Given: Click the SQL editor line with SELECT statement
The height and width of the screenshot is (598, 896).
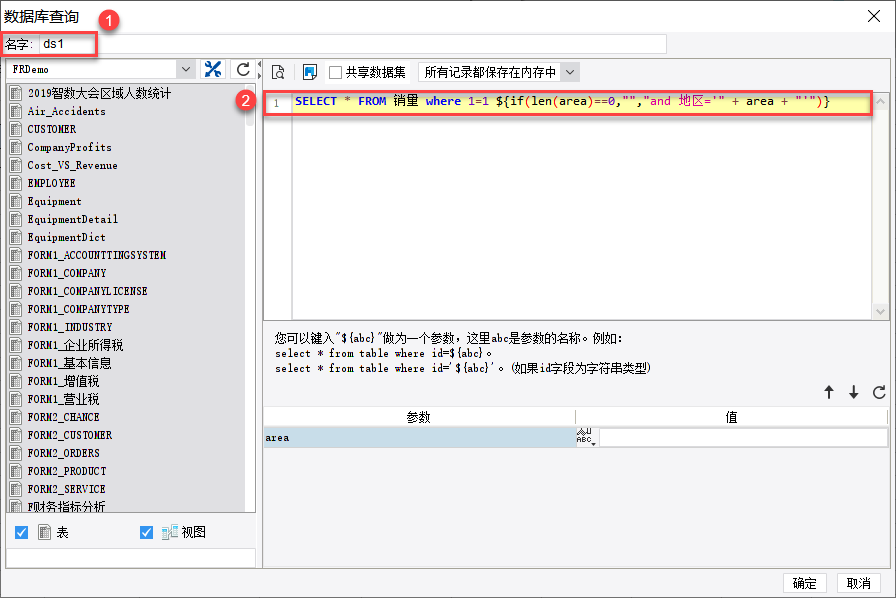Looking at the screenshot, I should 582,102.
